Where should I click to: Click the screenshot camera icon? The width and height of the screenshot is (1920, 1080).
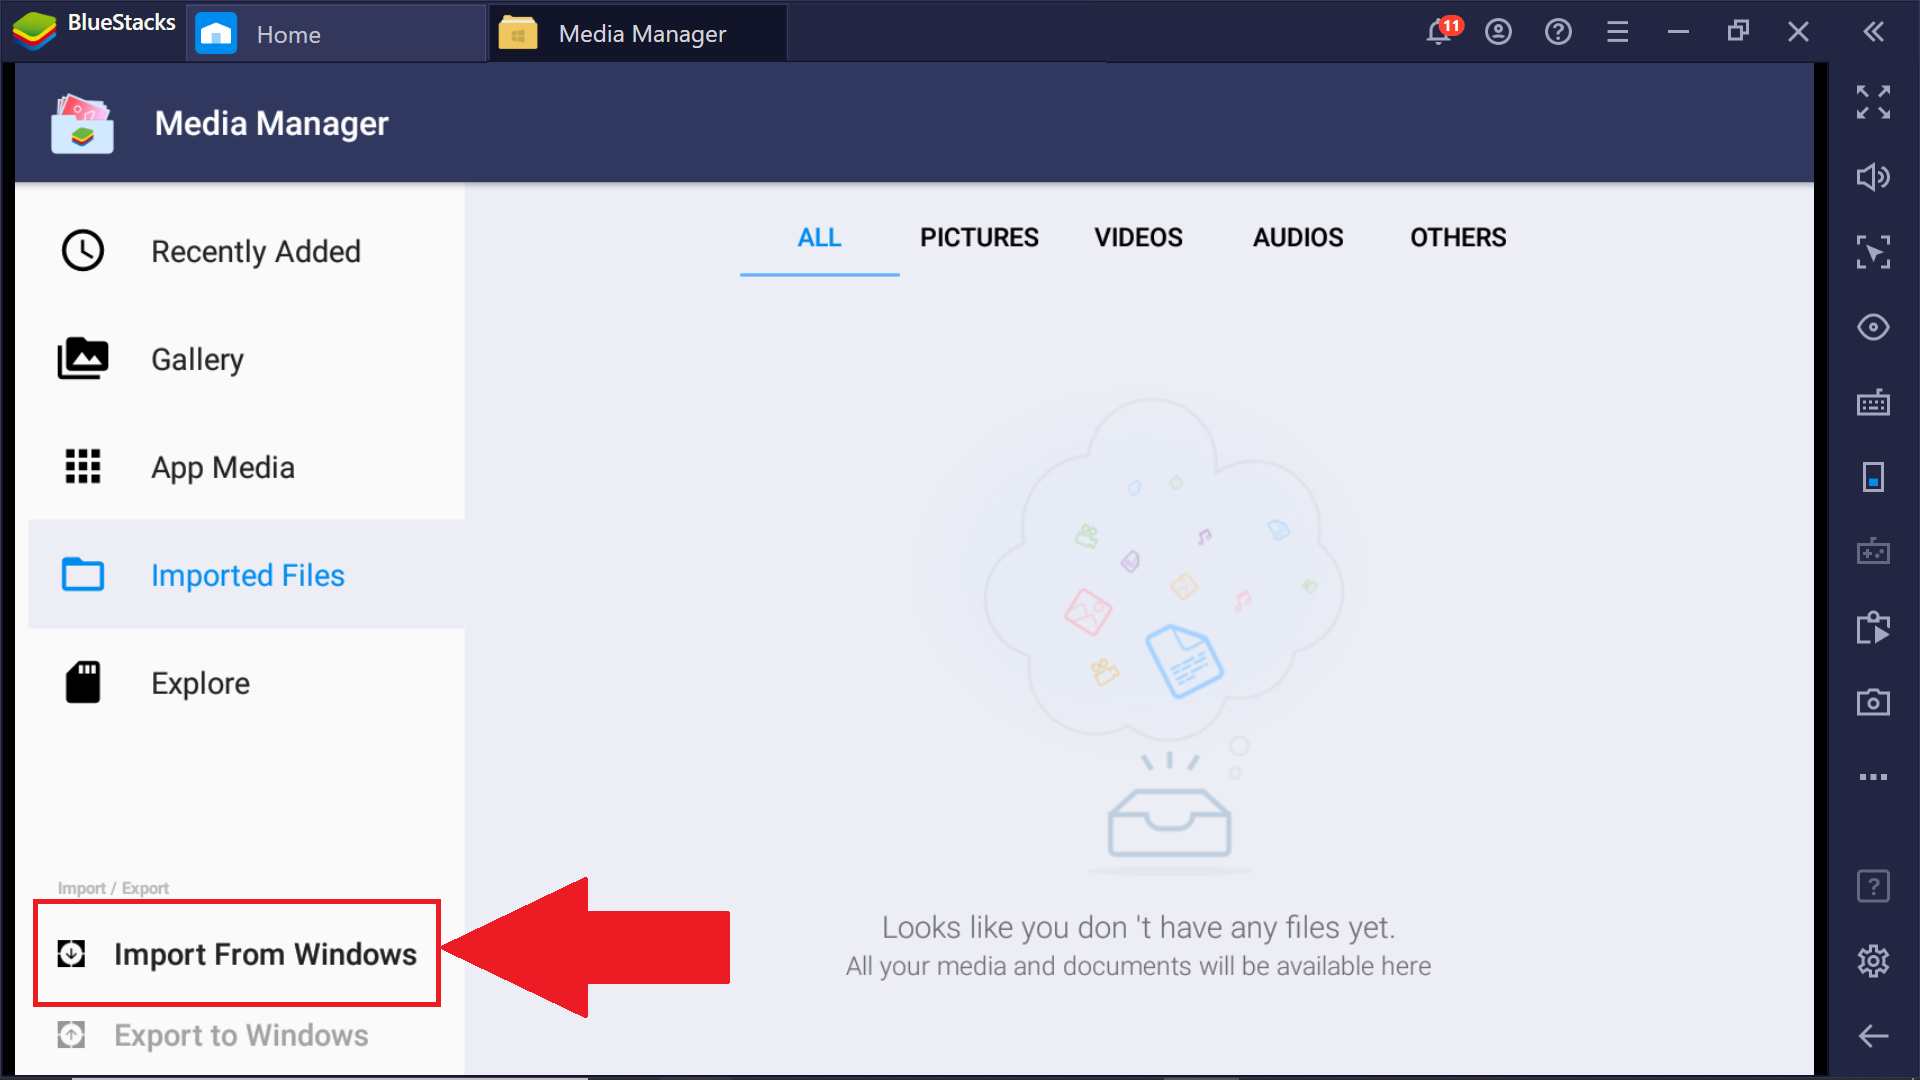[1875, 699]
